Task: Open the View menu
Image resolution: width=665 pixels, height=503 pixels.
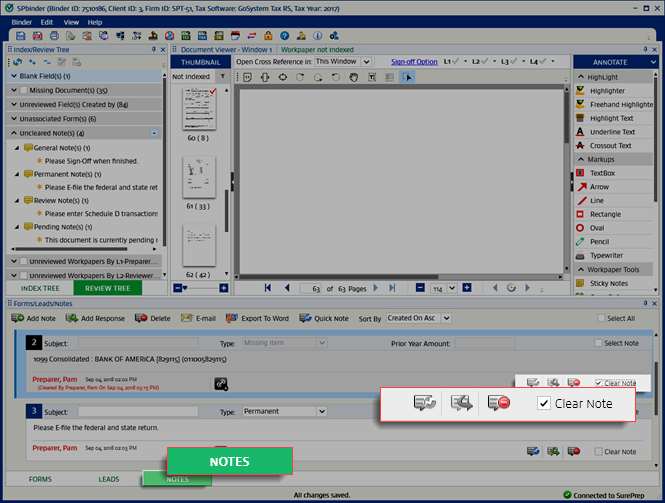Action: pos(71,21)
